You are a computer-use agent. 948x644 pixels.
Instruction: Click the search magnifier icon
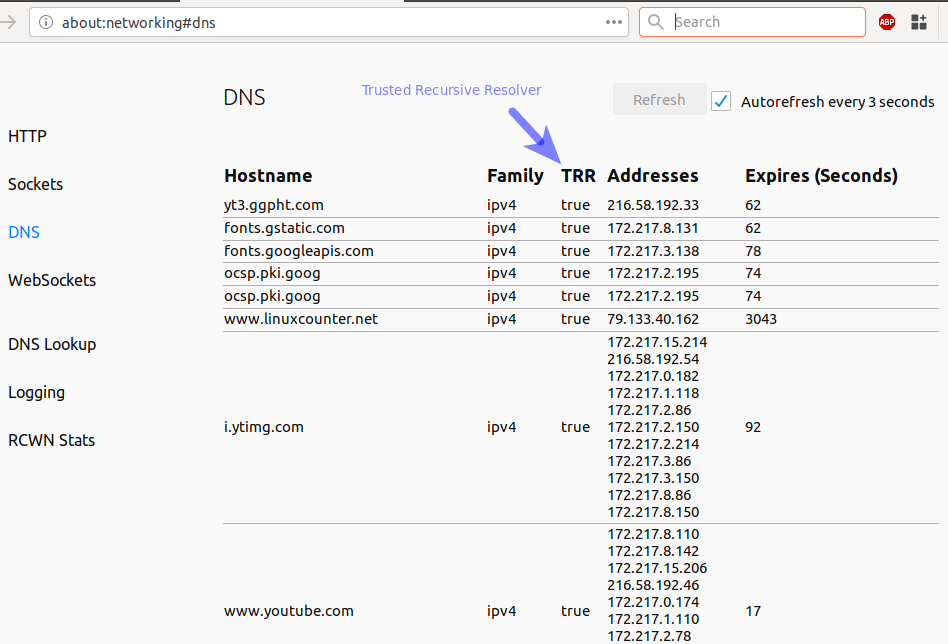[655, 22]
